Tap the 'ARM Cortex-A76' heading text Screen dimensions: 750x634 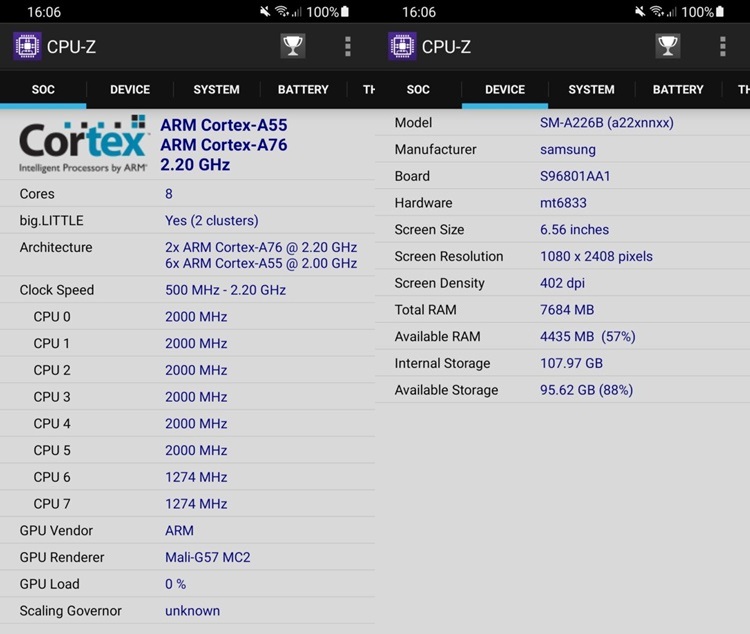[x=224, y=145]
